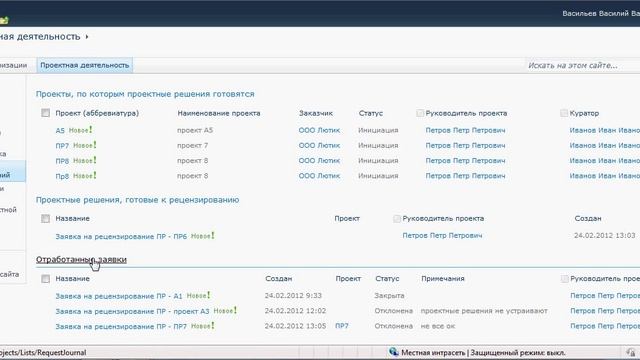Sort by the Заказчик column header
The image size is (640, 360).
(316, 113)
